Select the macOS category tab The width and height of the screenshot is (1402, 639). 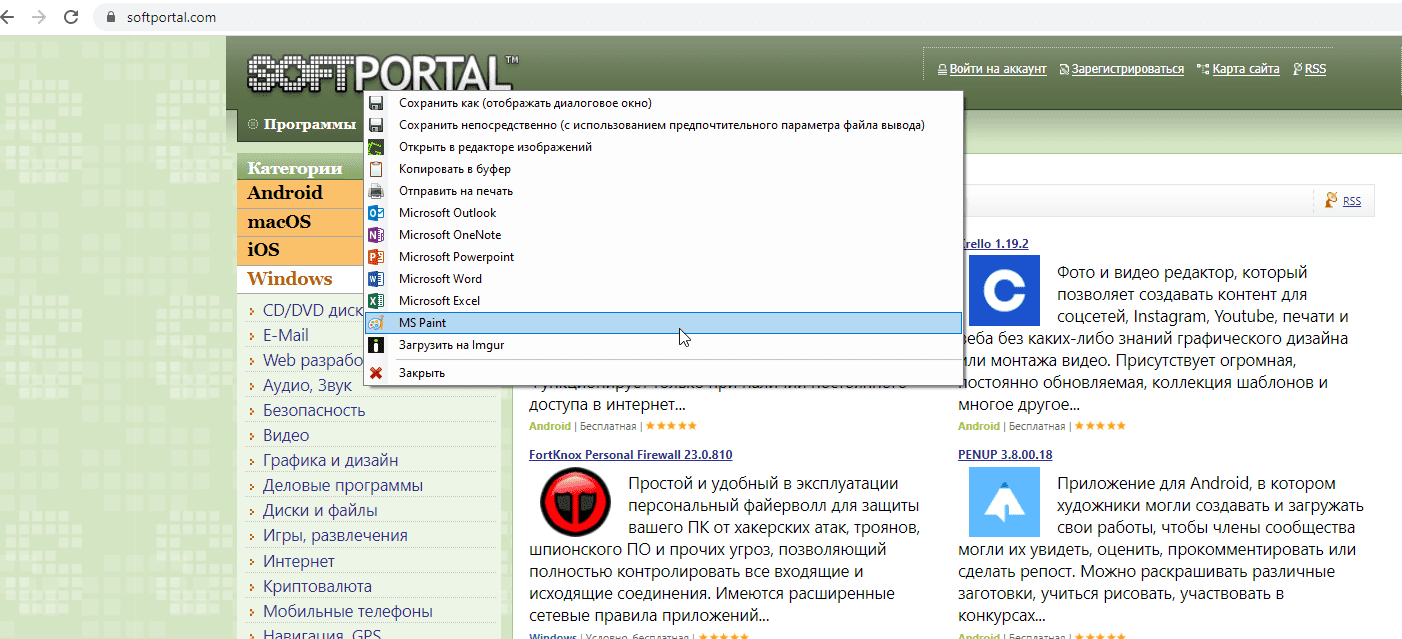(x=300, y=221)
